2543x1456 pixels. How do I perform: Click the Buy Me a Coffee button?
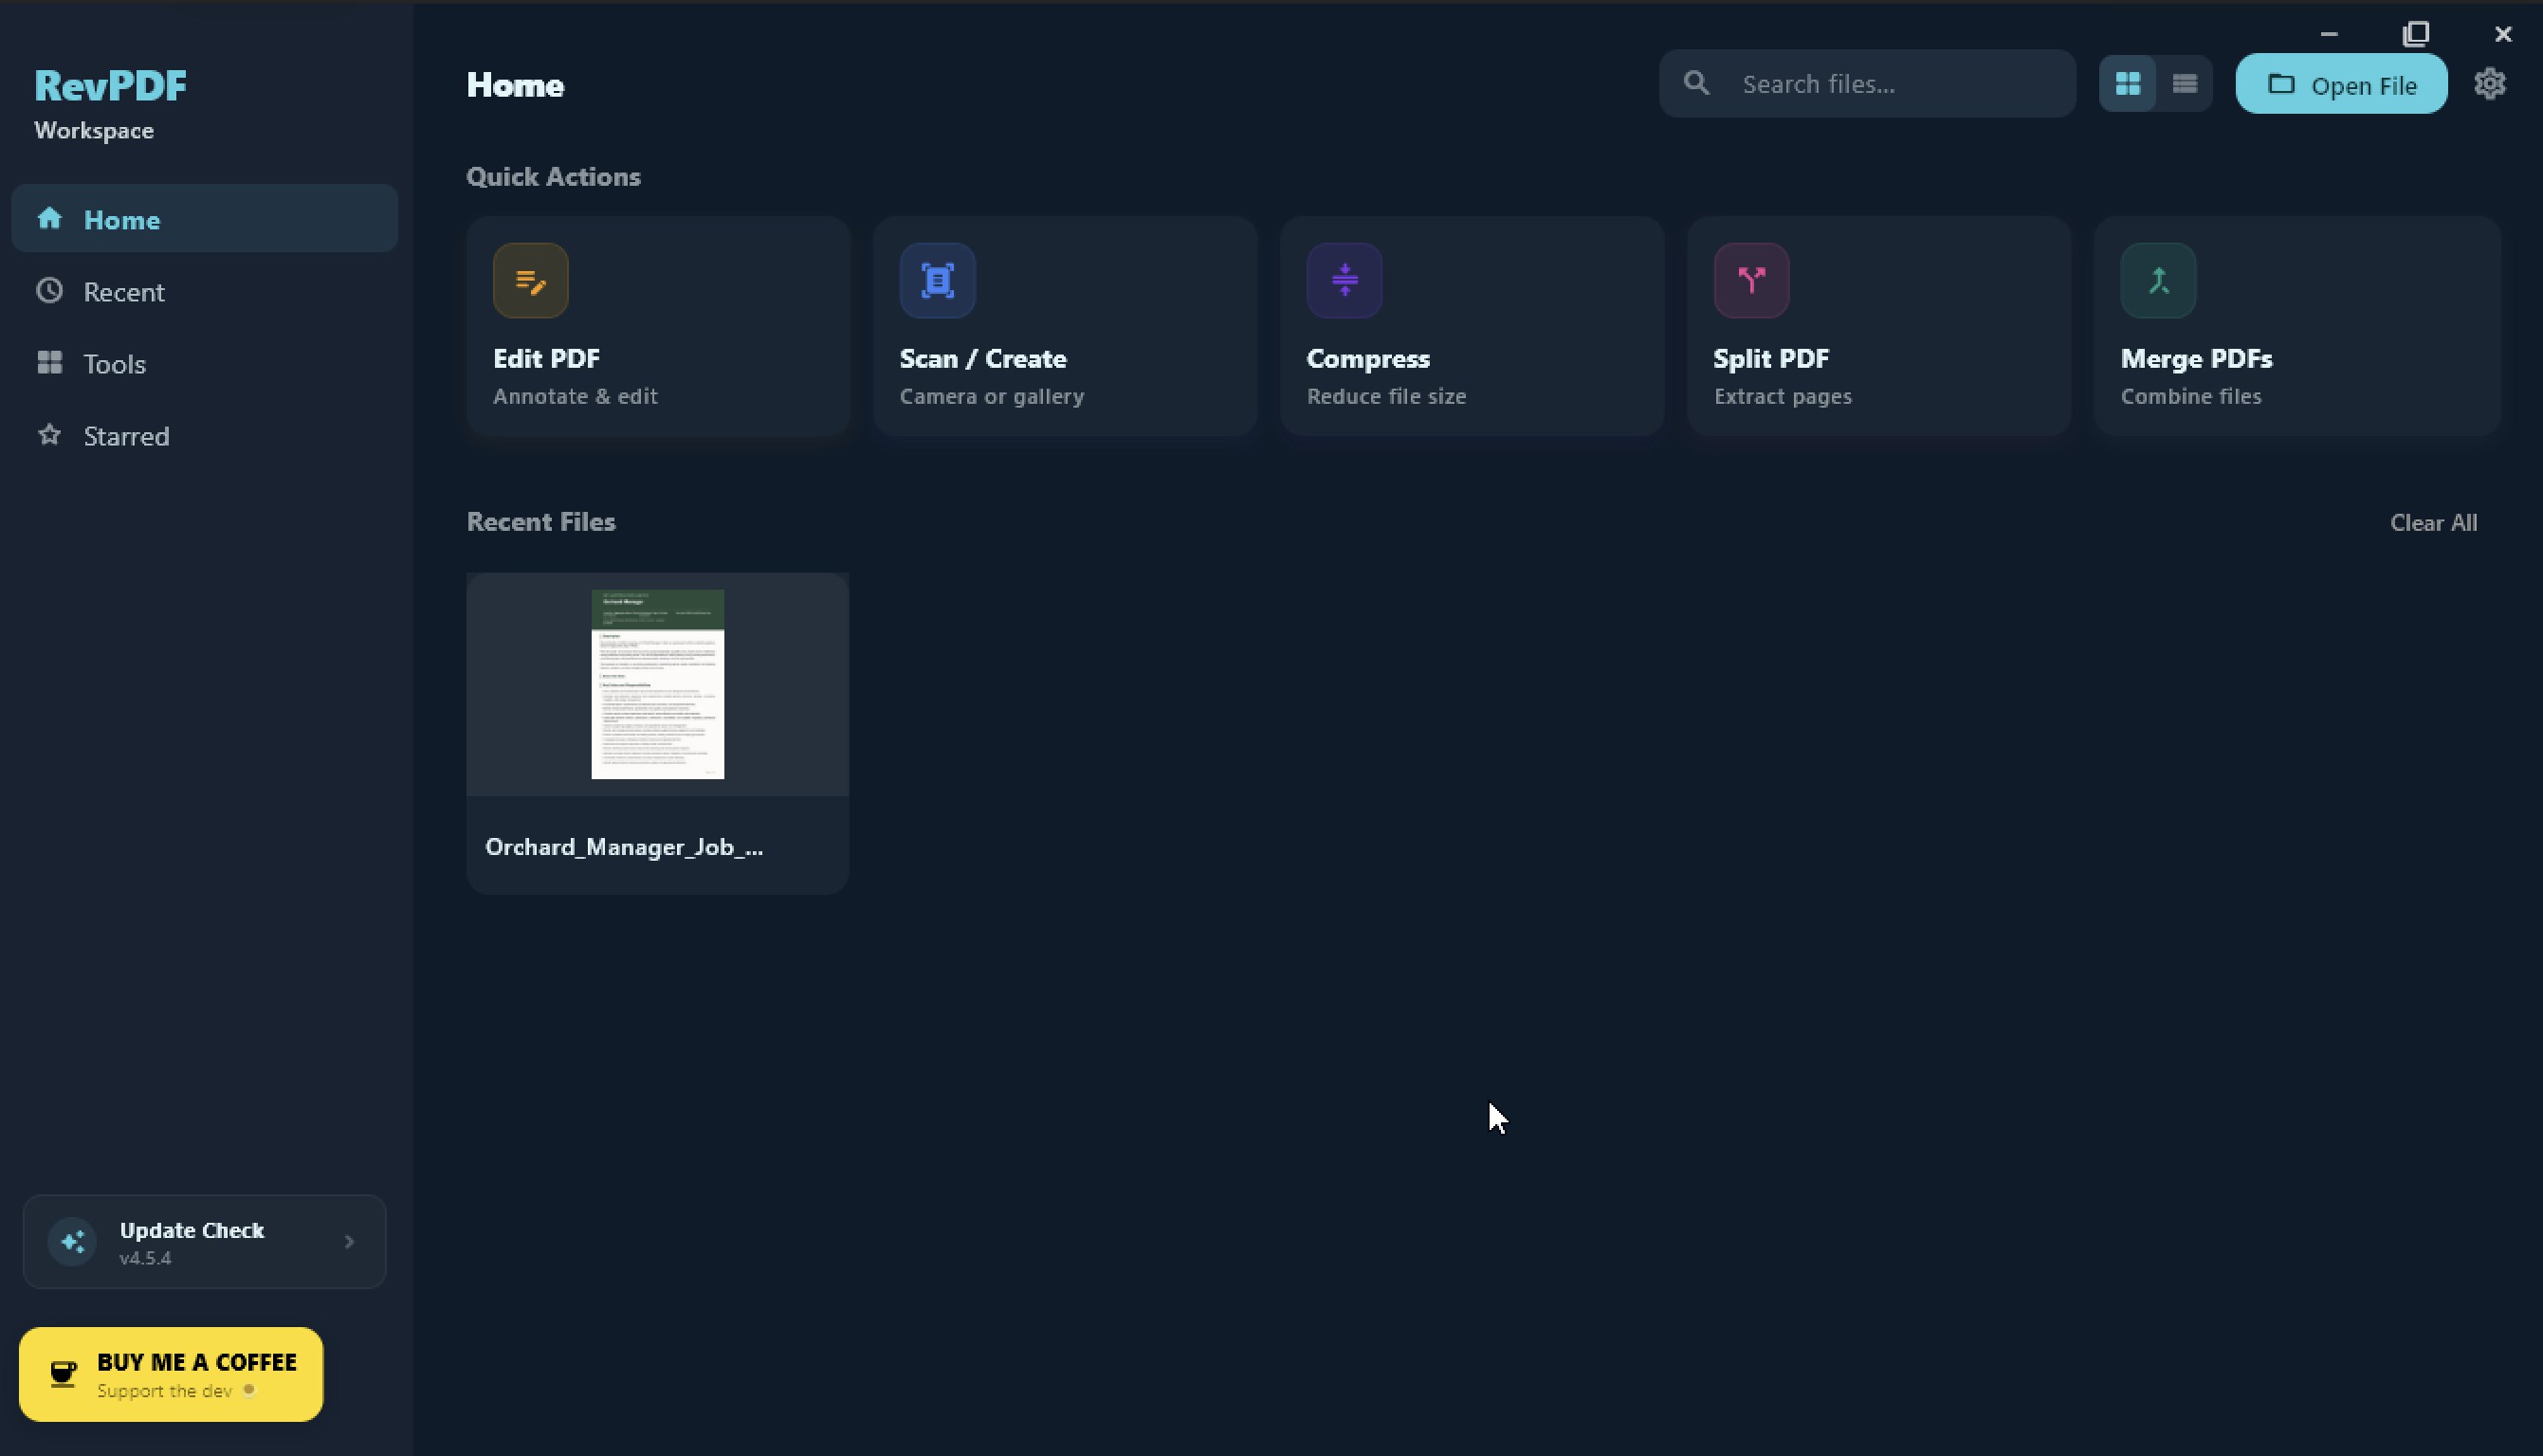[171, 1374]
